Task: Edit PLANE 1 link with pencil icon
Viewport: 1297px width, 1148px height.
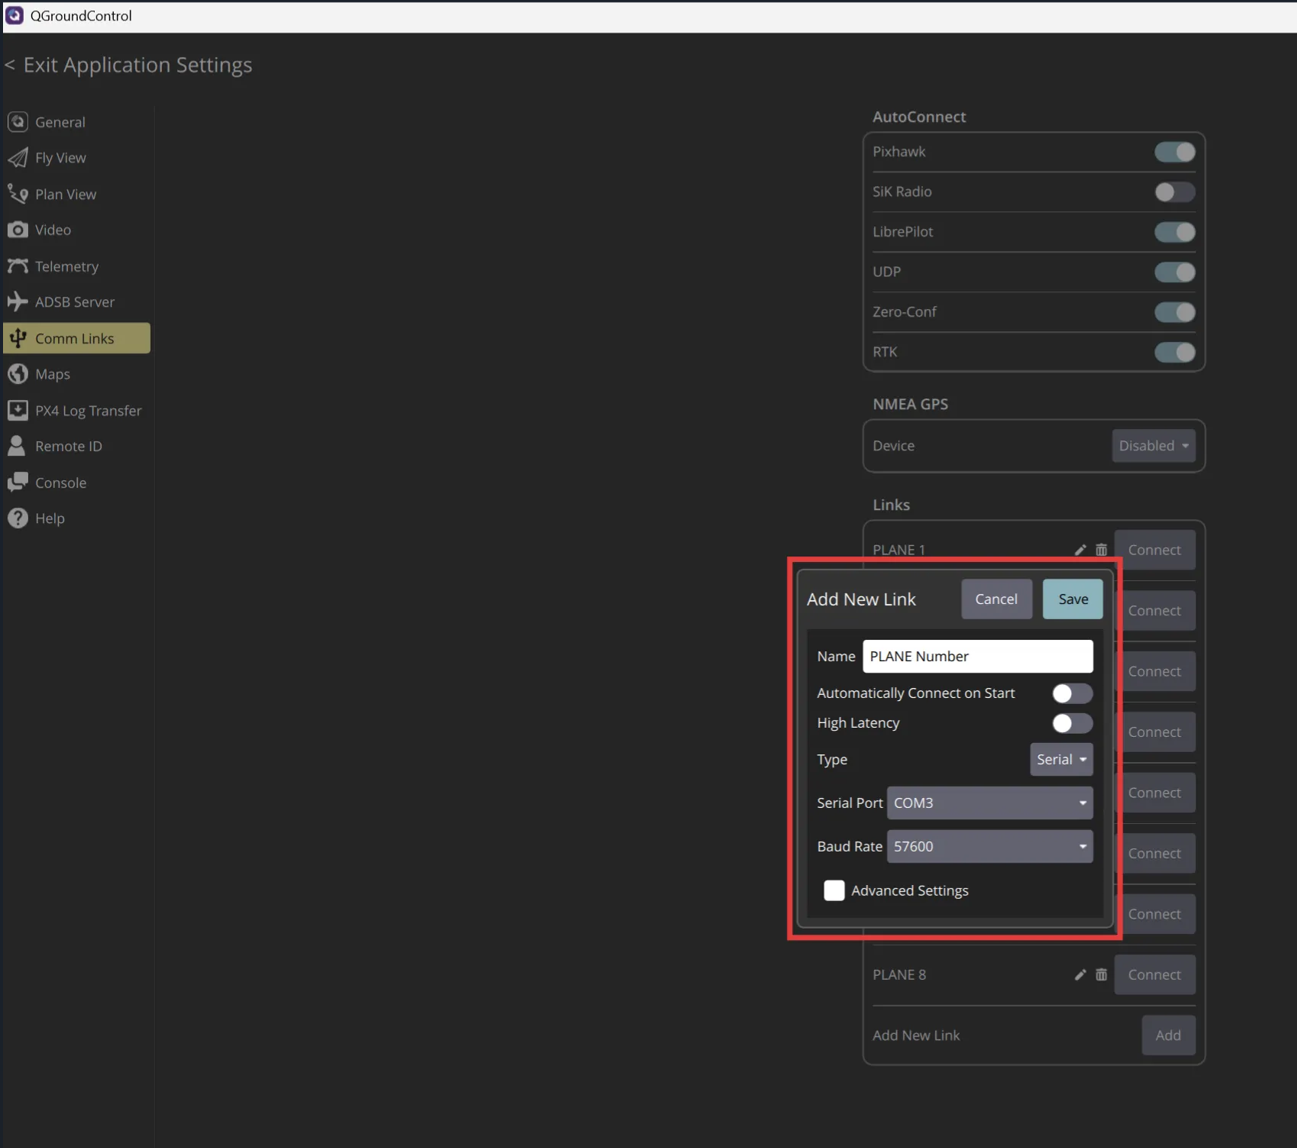Action: click(x=1080, y=550)
